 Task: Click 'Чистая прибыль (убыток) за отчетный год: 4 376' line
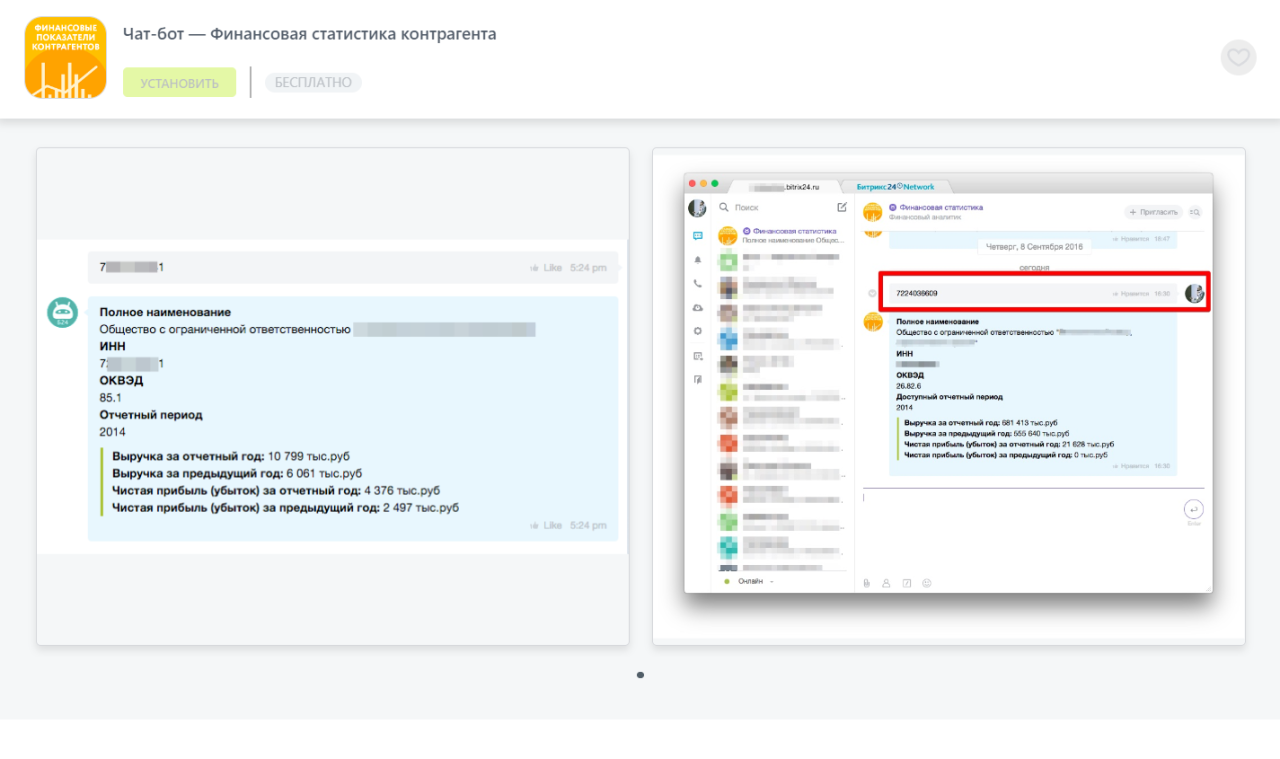point(276,491)
